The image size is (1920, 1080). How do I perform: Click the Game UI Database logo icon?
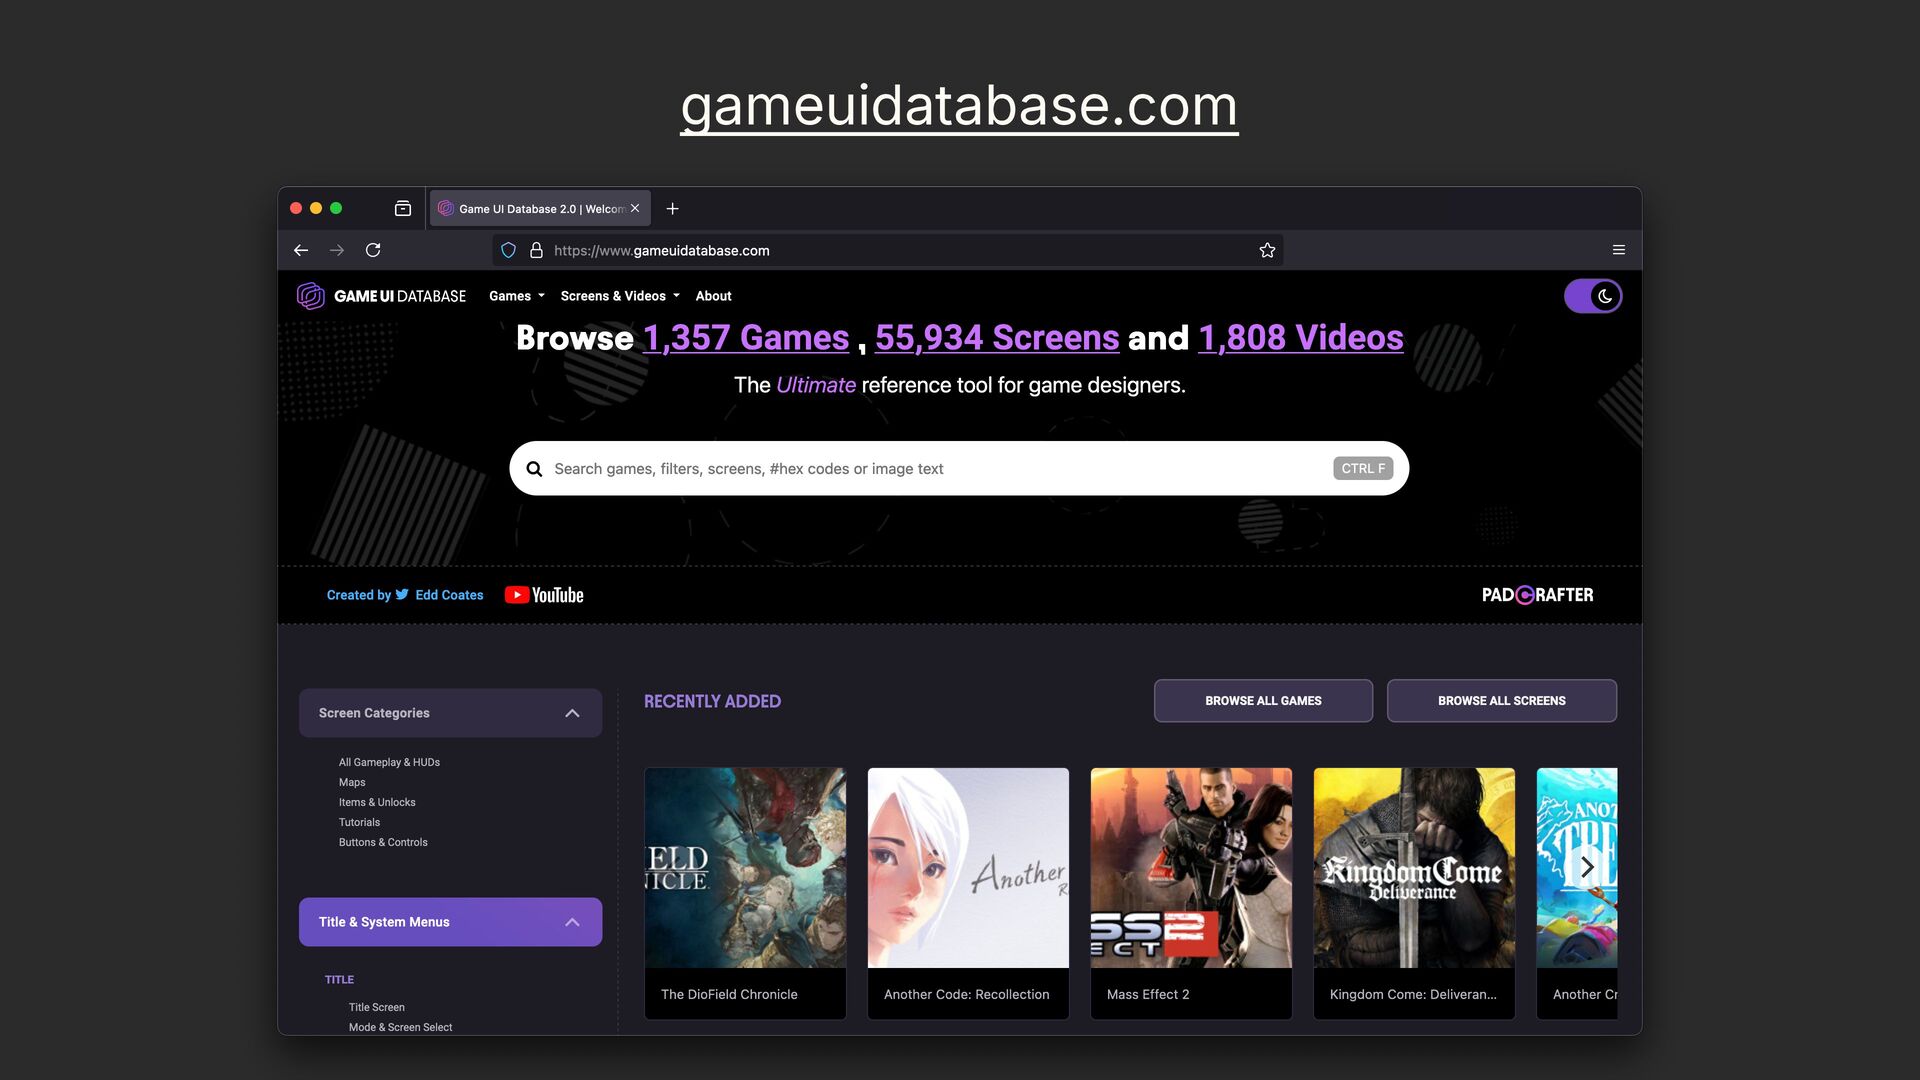(310, 296)
